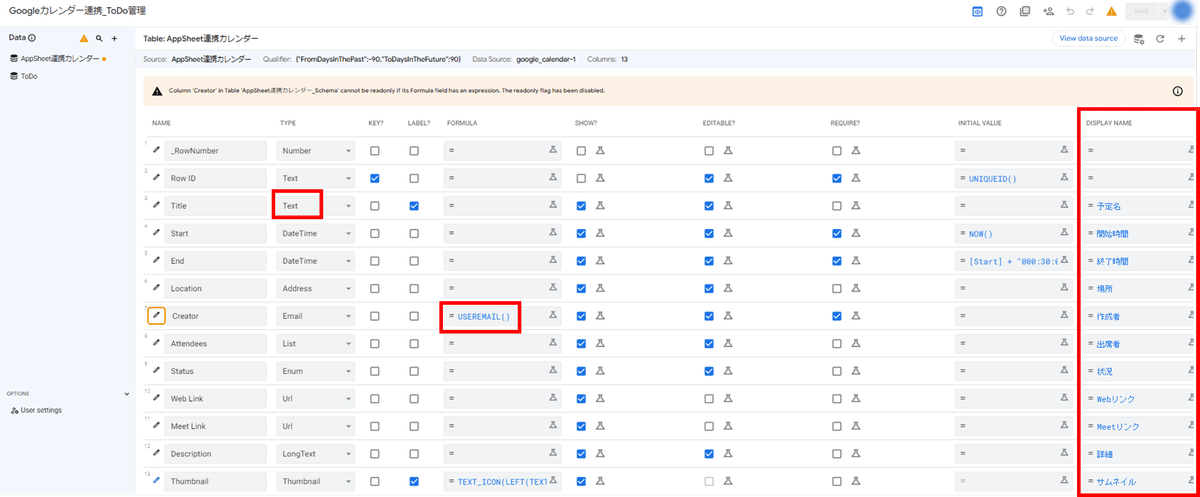Image resolution: width=1200 pixels, height=497 pixels.
Task: Toggle the Editable checkbox for Start
Action: click(x=709, y=233)
